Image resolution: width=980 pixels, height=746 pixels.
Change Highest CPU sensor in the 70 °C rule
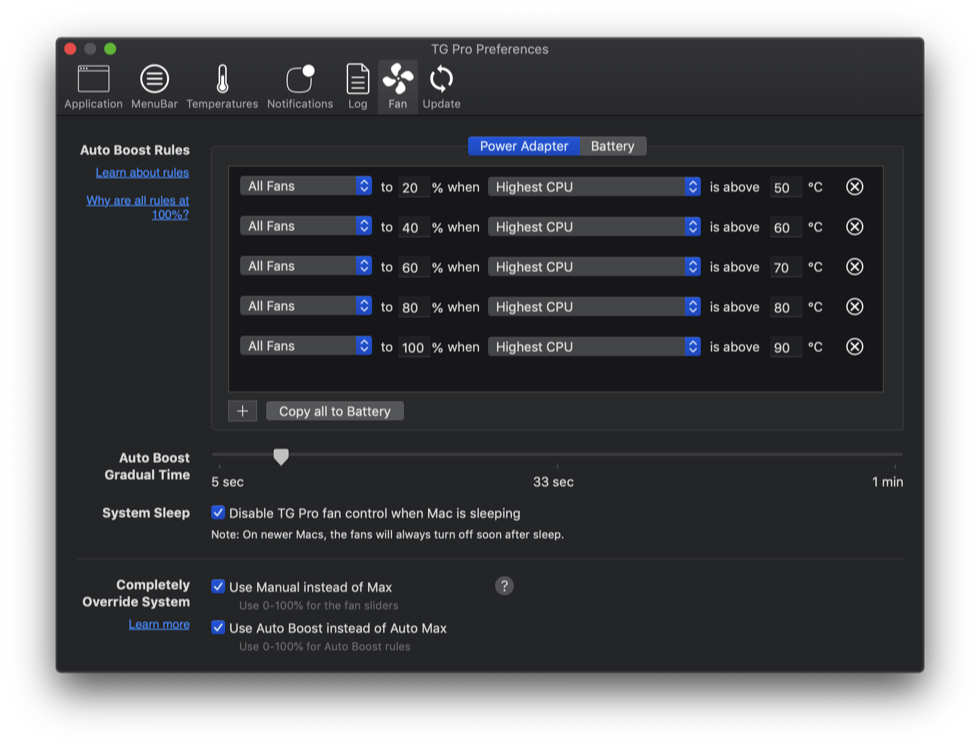coord(594,267)
